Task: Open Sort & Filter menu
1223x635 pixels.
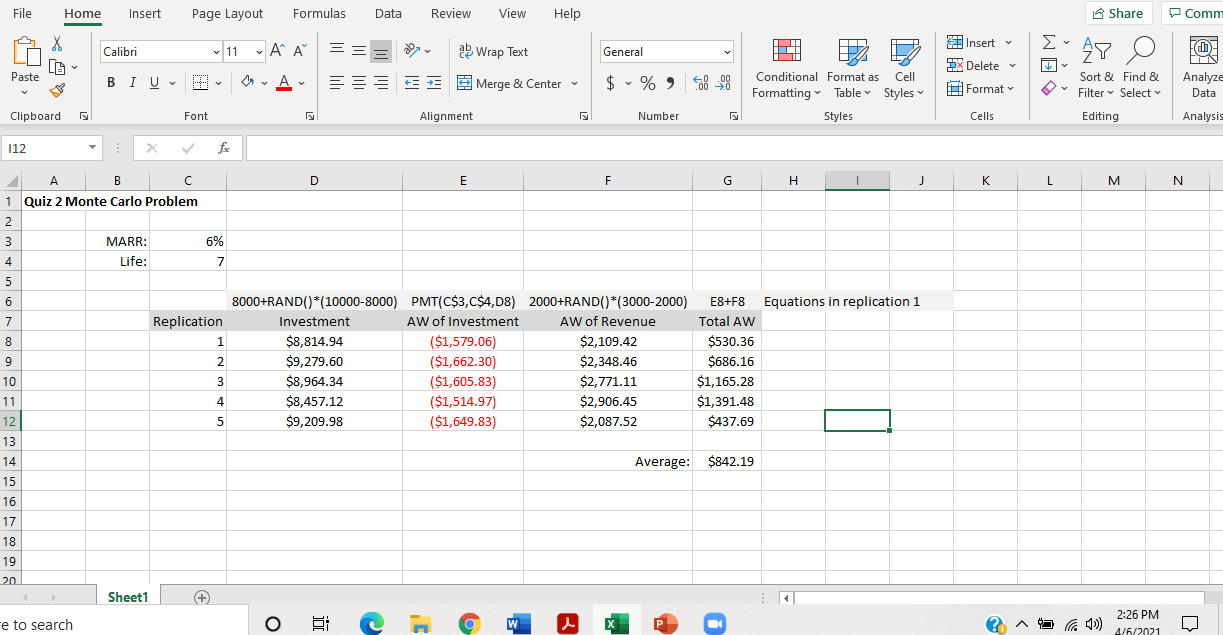Action: click(x=1095, y=68)
